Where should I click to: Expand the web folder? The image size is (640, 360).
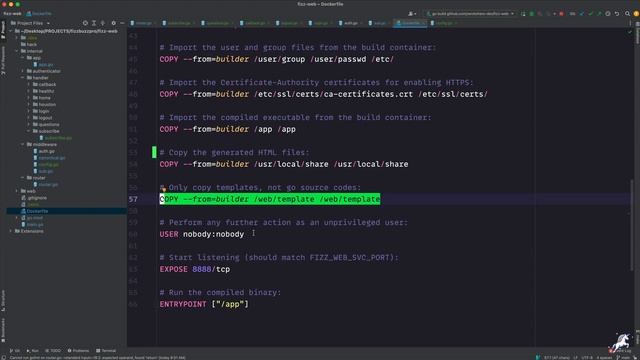tap(17, 191)
